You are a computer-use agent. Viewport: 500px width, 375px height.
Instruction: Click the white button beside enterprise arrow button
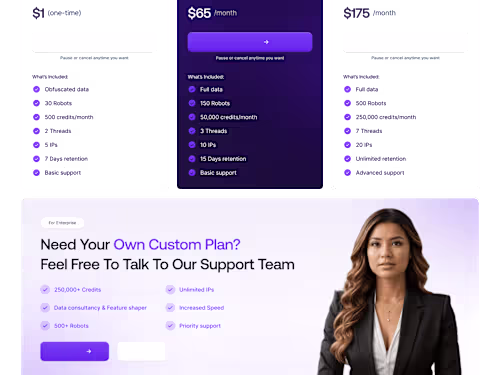[141, 351]
